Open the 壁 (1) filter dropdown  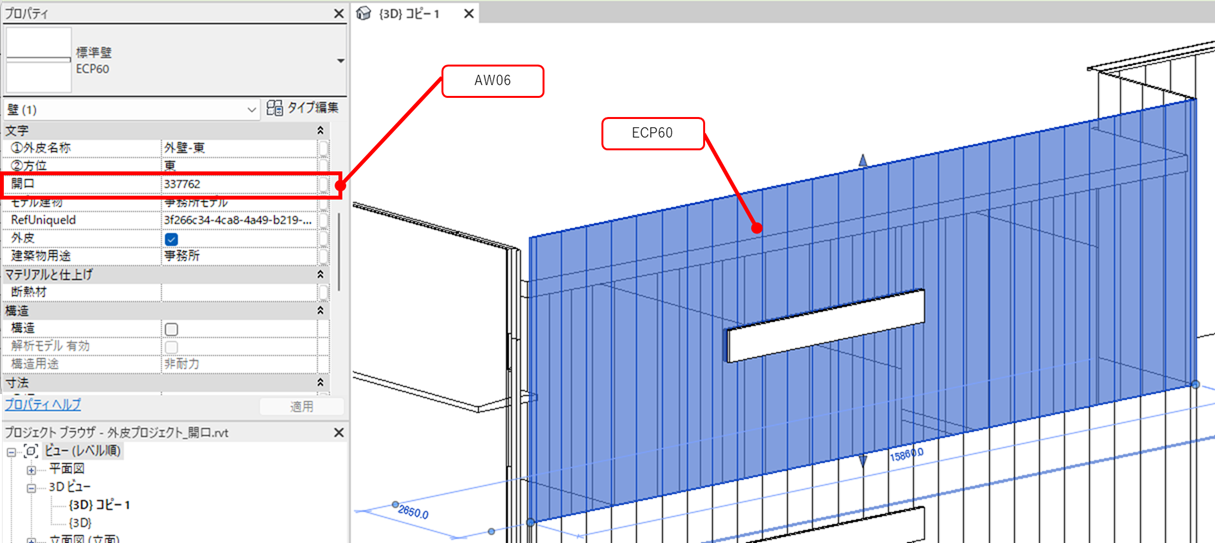click(x=251, y=109)
